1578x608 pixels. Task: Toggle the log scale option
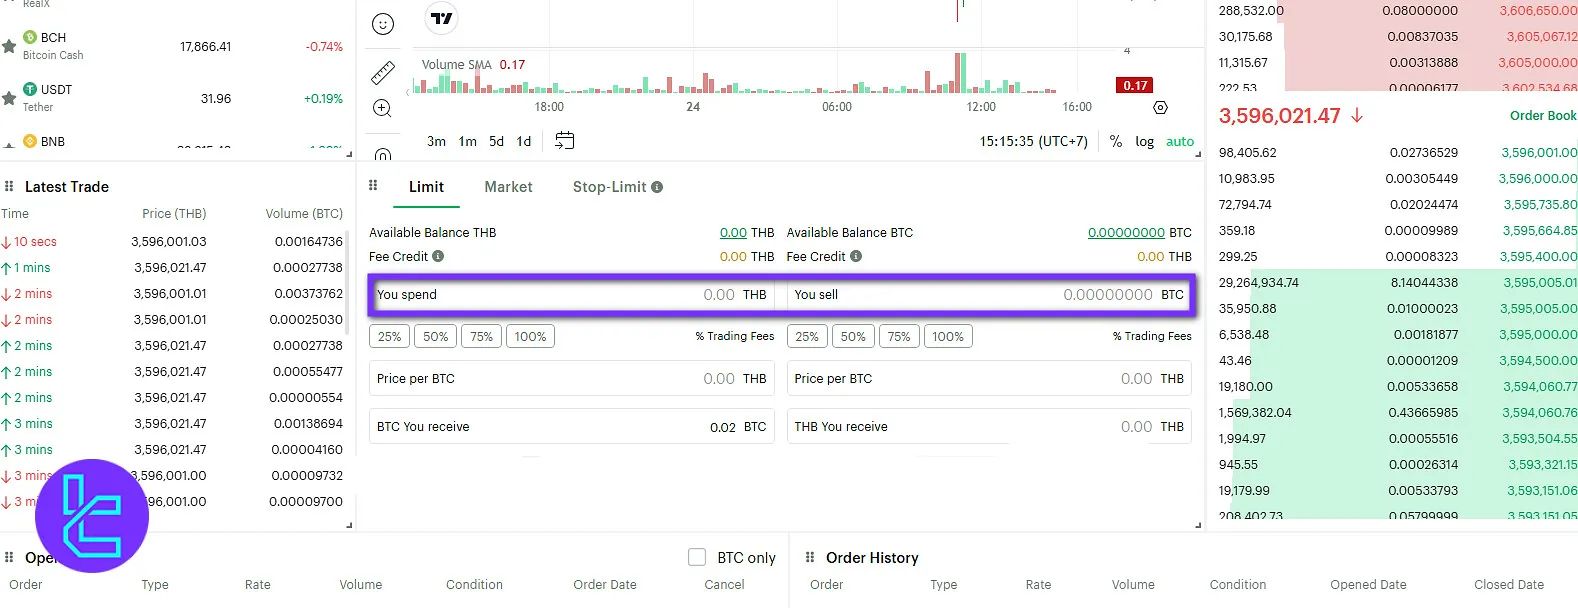click(x=1144, y=142)
